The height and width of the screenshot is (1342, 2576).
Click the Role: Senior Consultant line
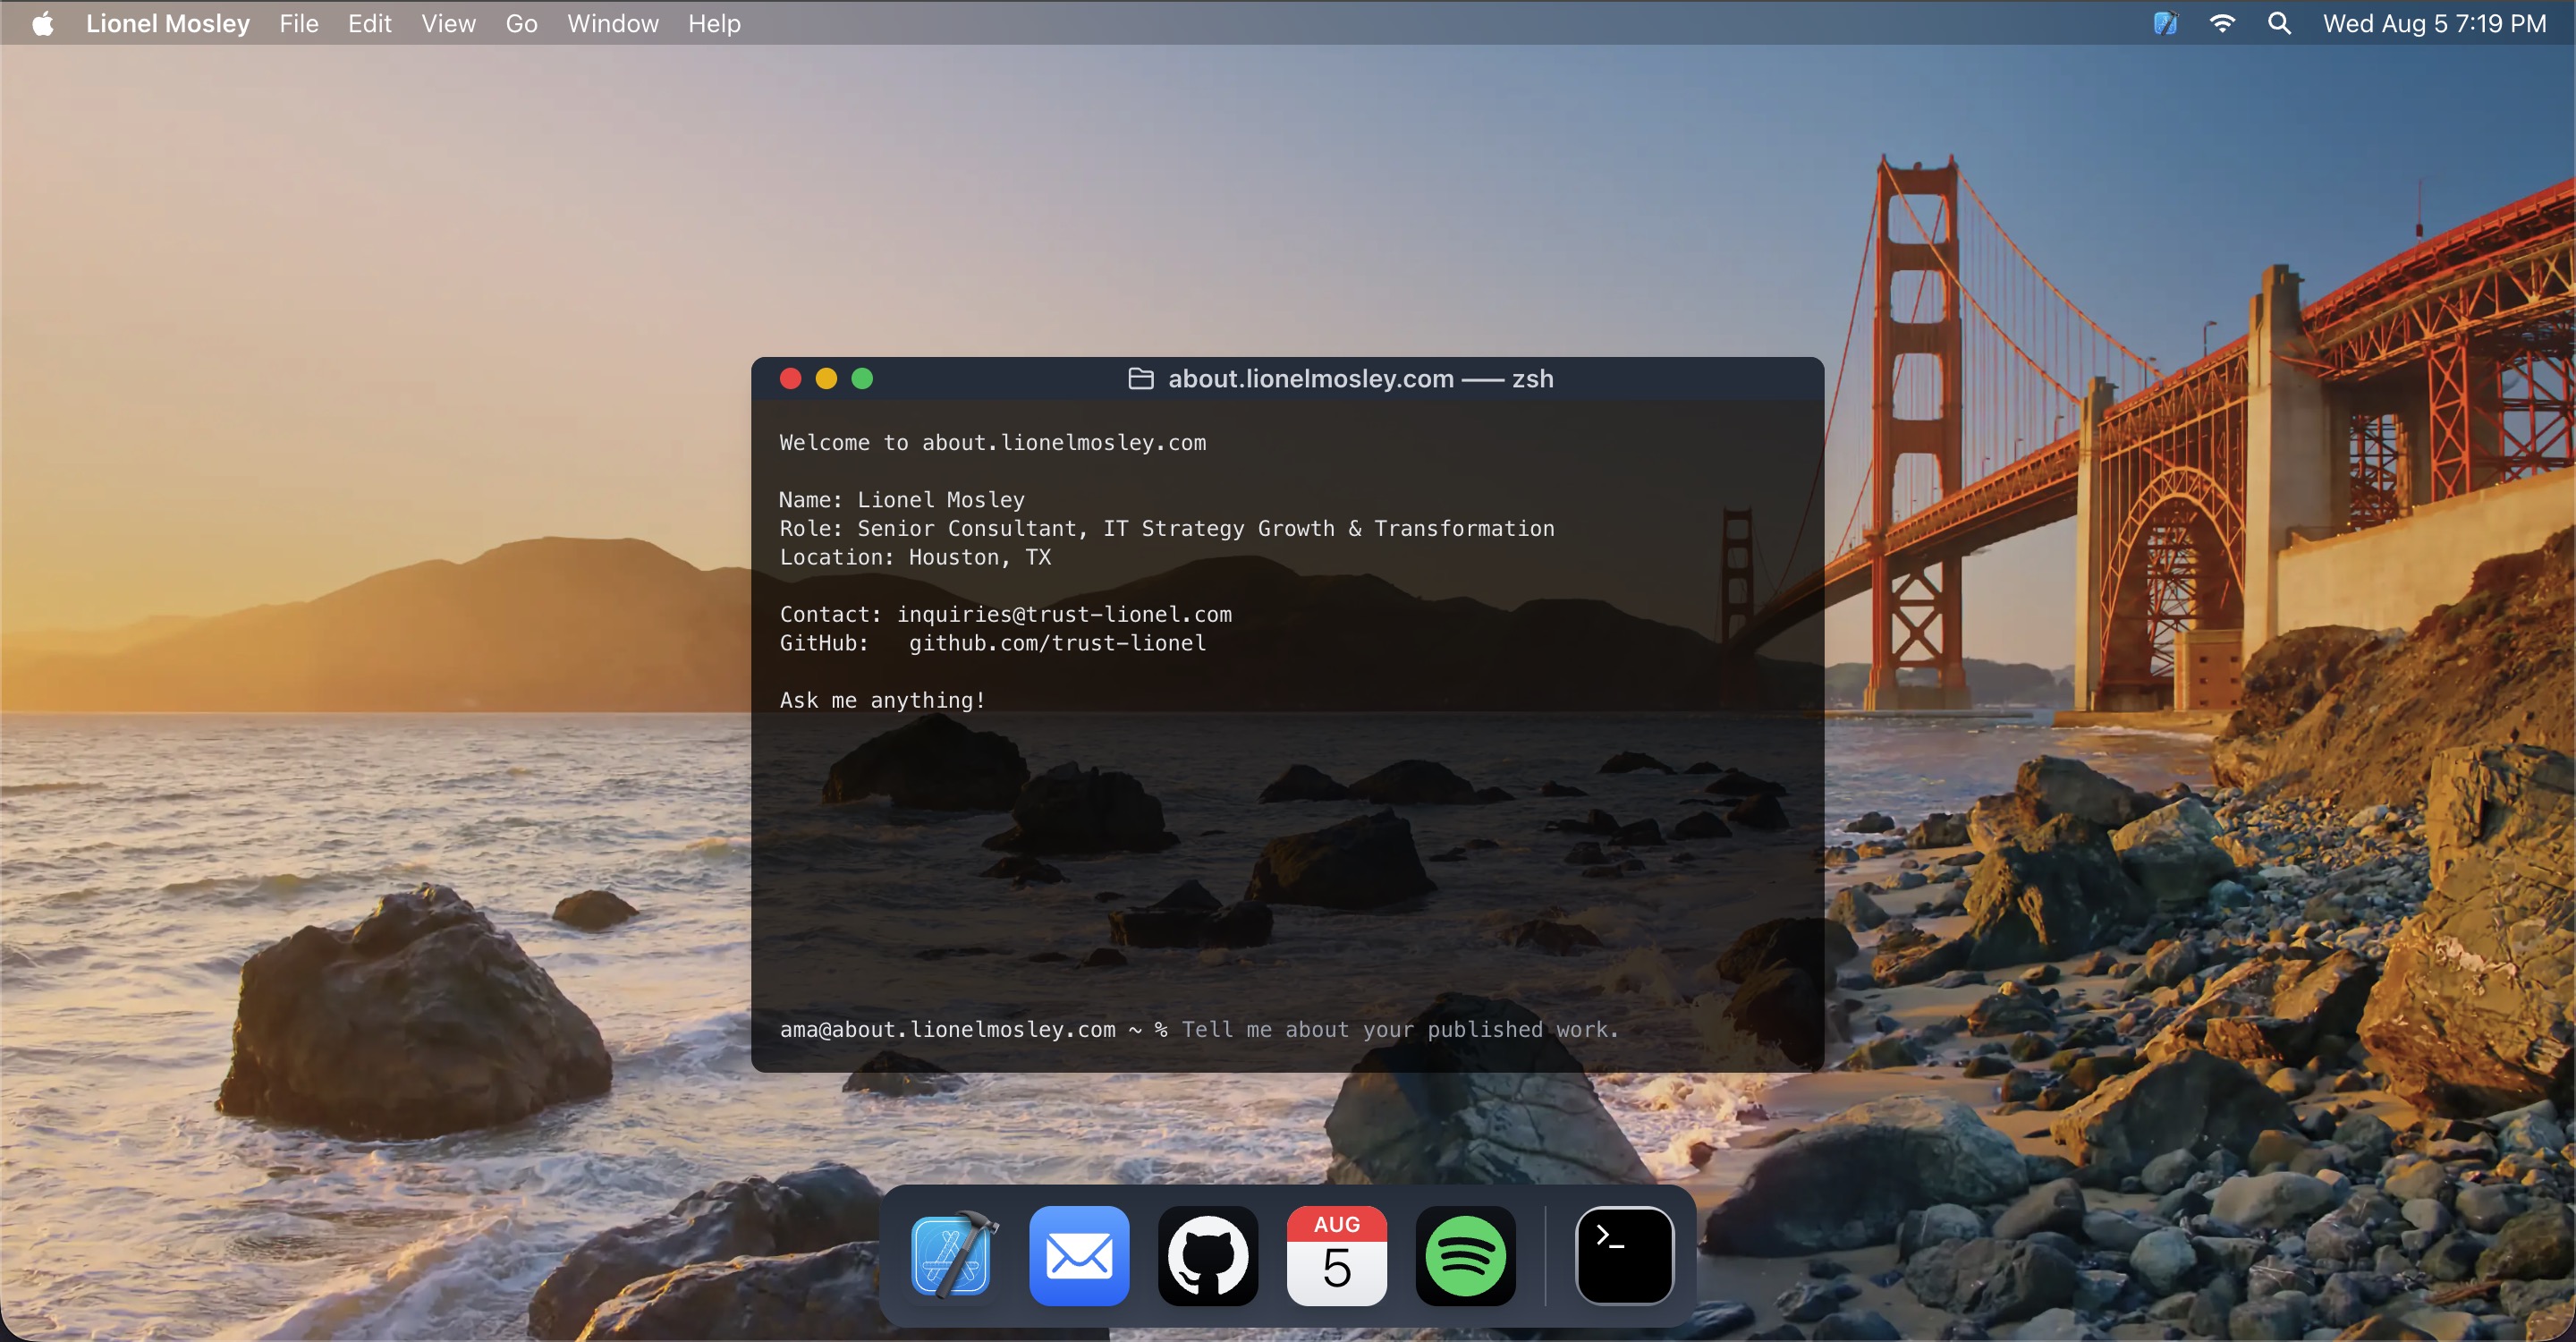pos(1167,529)
